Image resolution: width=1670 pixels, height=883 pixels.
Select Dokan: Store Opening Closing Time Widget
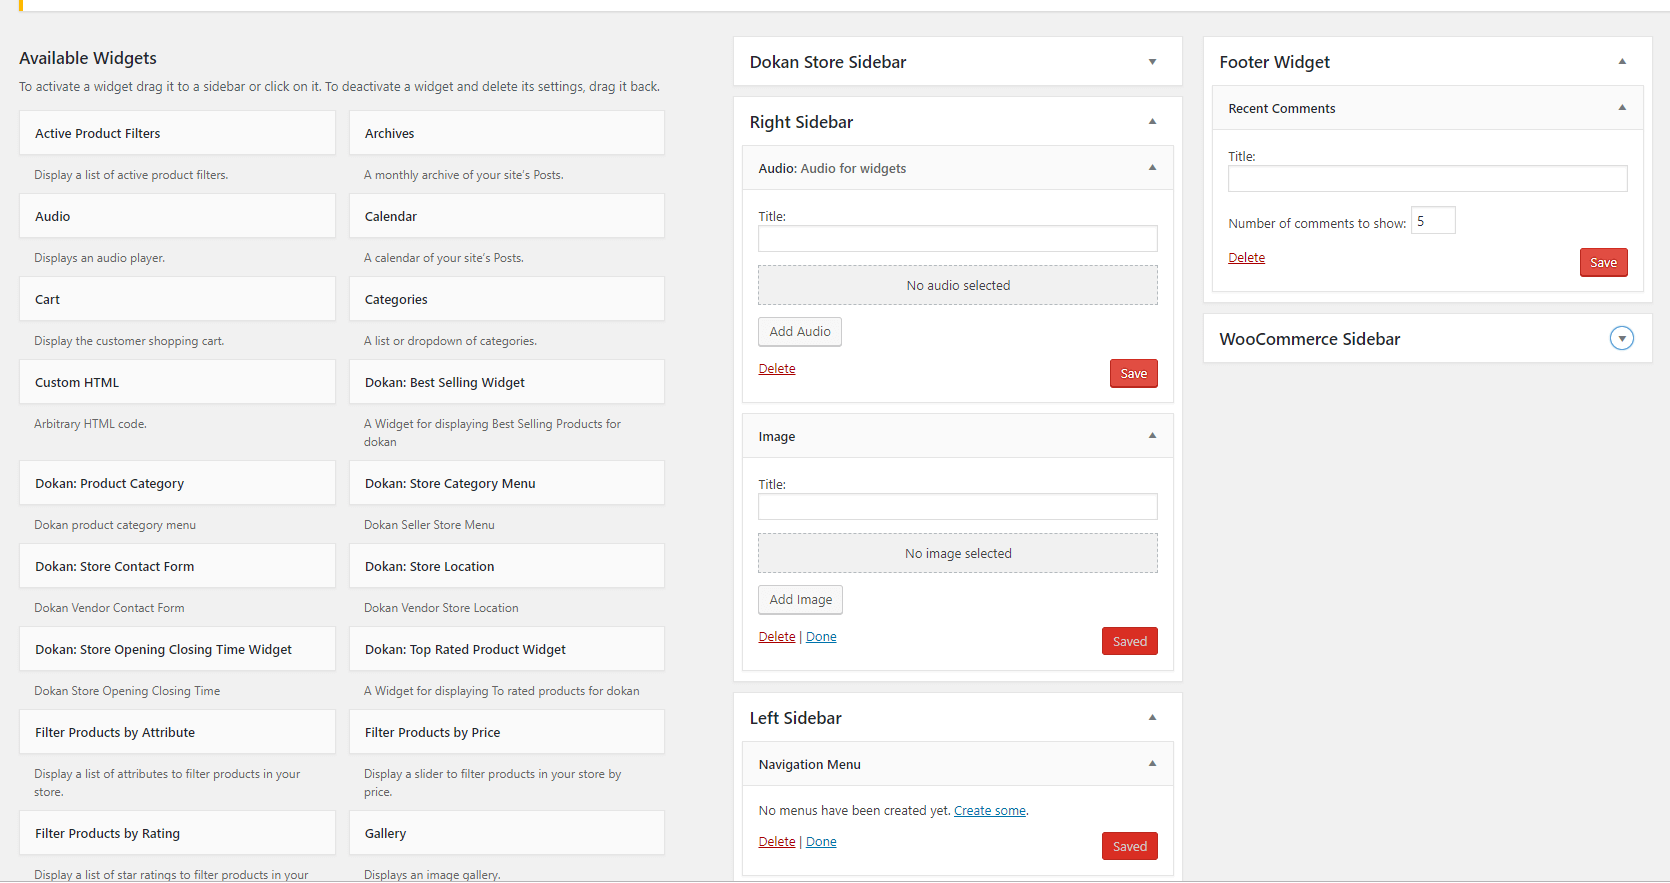click(177, 649)
